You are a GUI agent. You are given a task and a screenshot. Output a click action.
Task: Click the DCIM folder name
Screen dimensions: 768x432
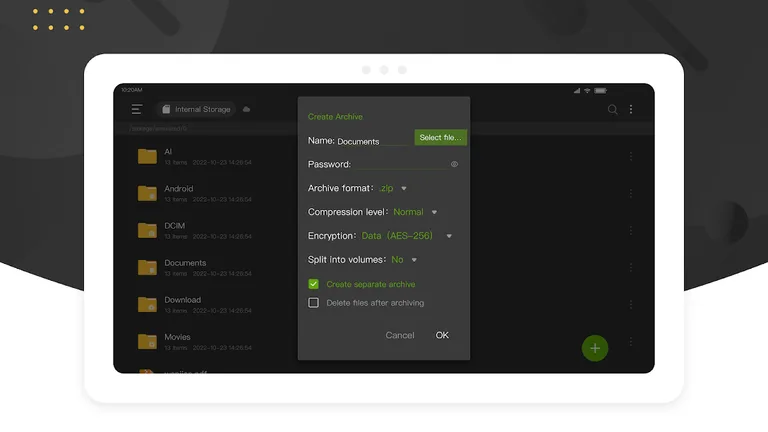click(x=174, y=226)
